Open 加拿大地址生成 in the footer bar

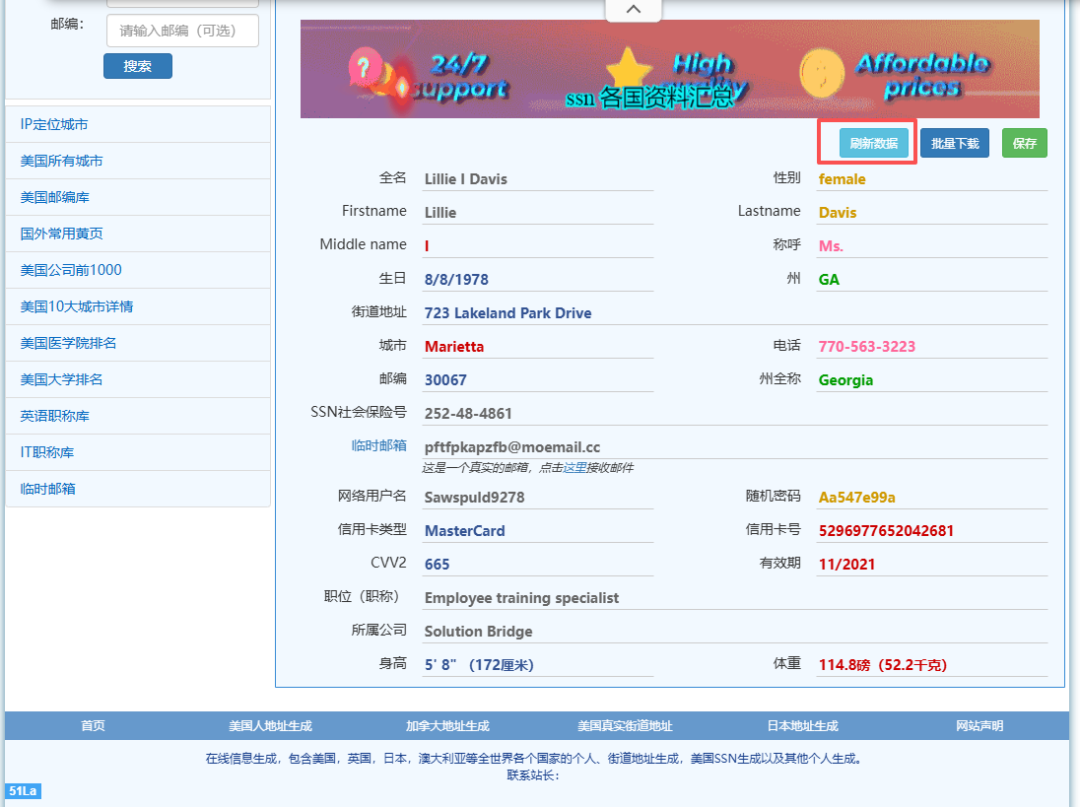pyautogui.click(x=447, y=726)
